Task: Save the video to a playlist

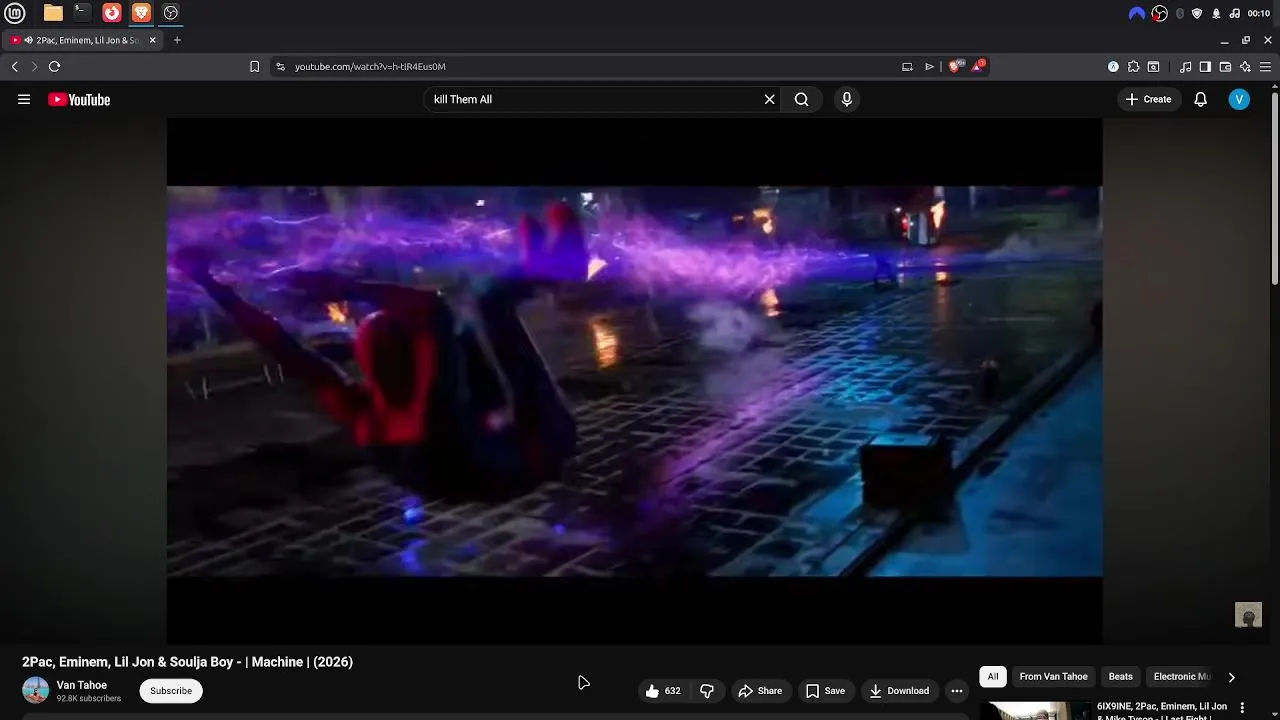Action: tap(826, 691)
